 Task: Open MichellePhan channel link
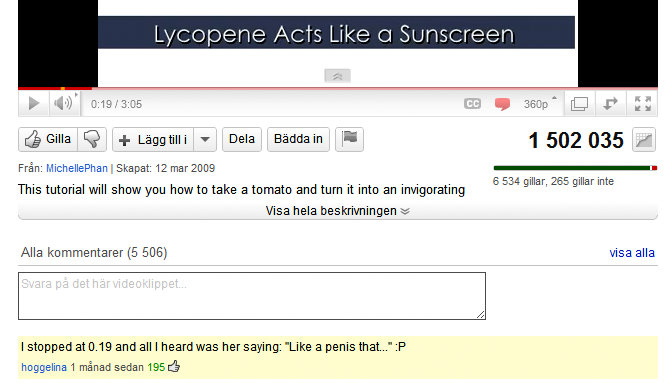tap(77, 168)
